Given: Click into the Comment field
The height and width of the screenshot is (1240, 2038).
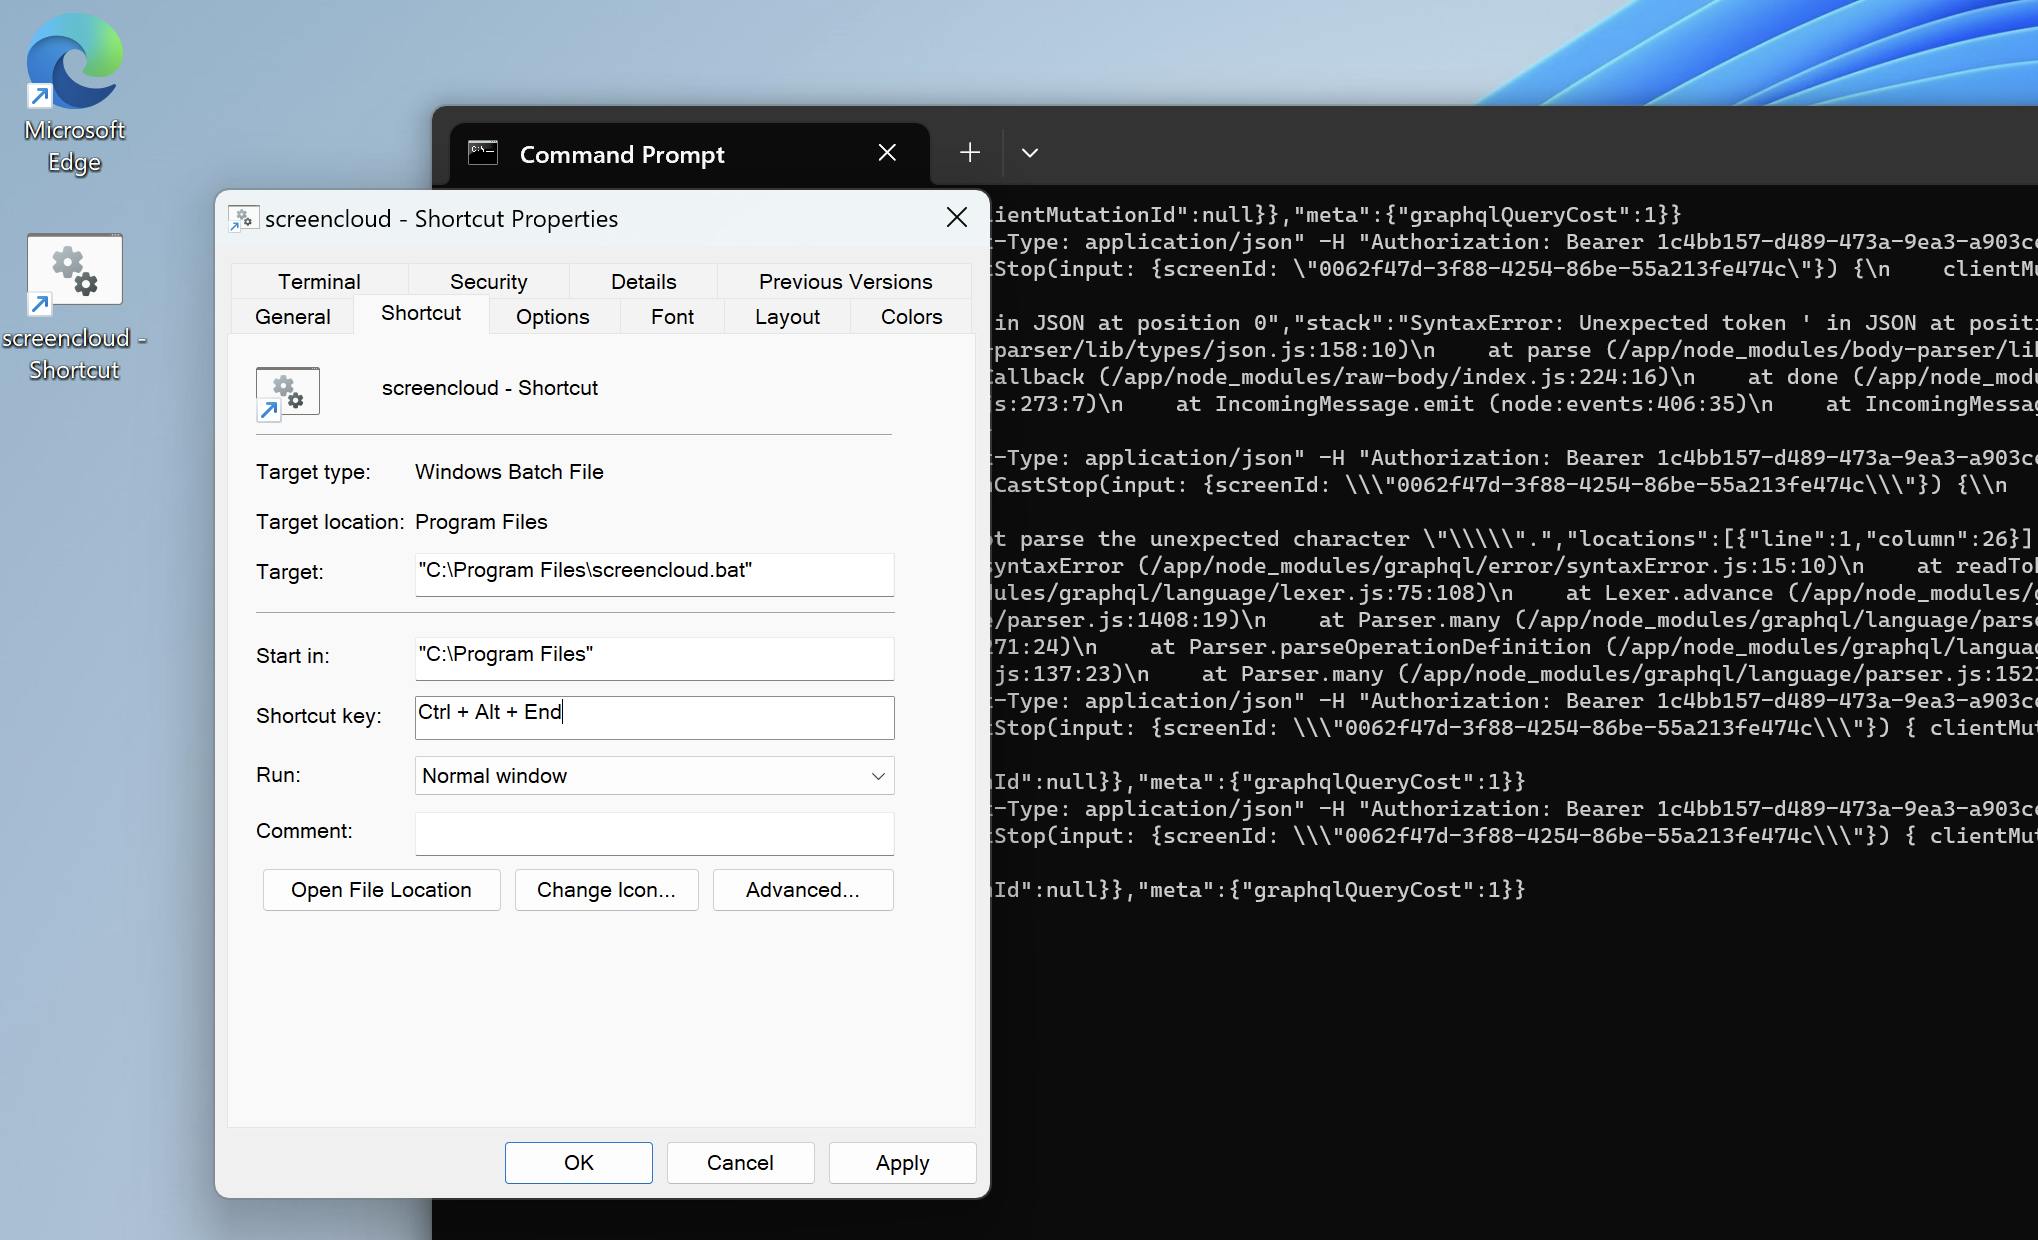Looking at the screenshot, I should click(654, 833).
